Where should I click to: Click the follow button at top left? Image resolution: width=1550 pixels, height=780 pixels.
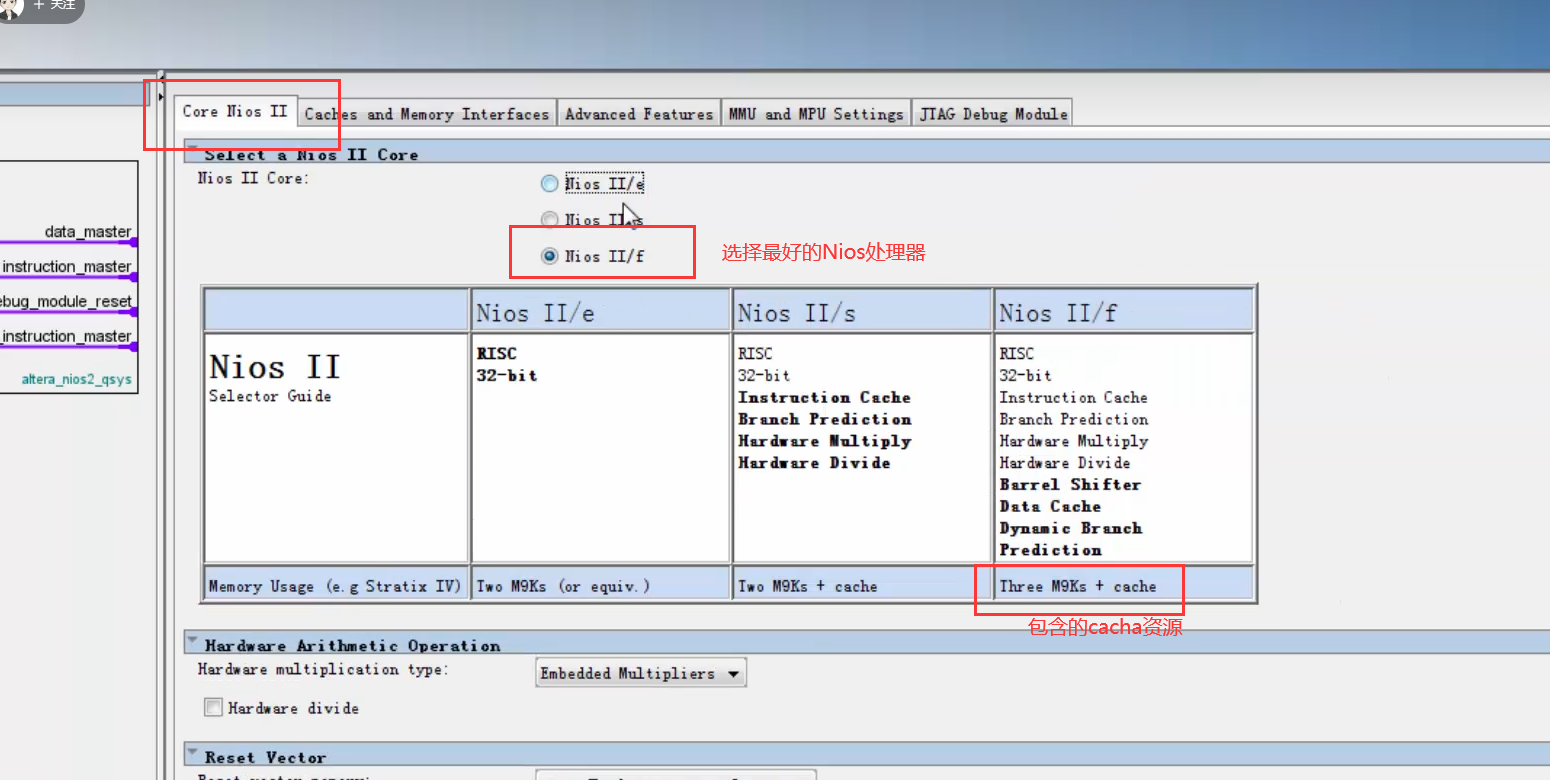point(56,6)
